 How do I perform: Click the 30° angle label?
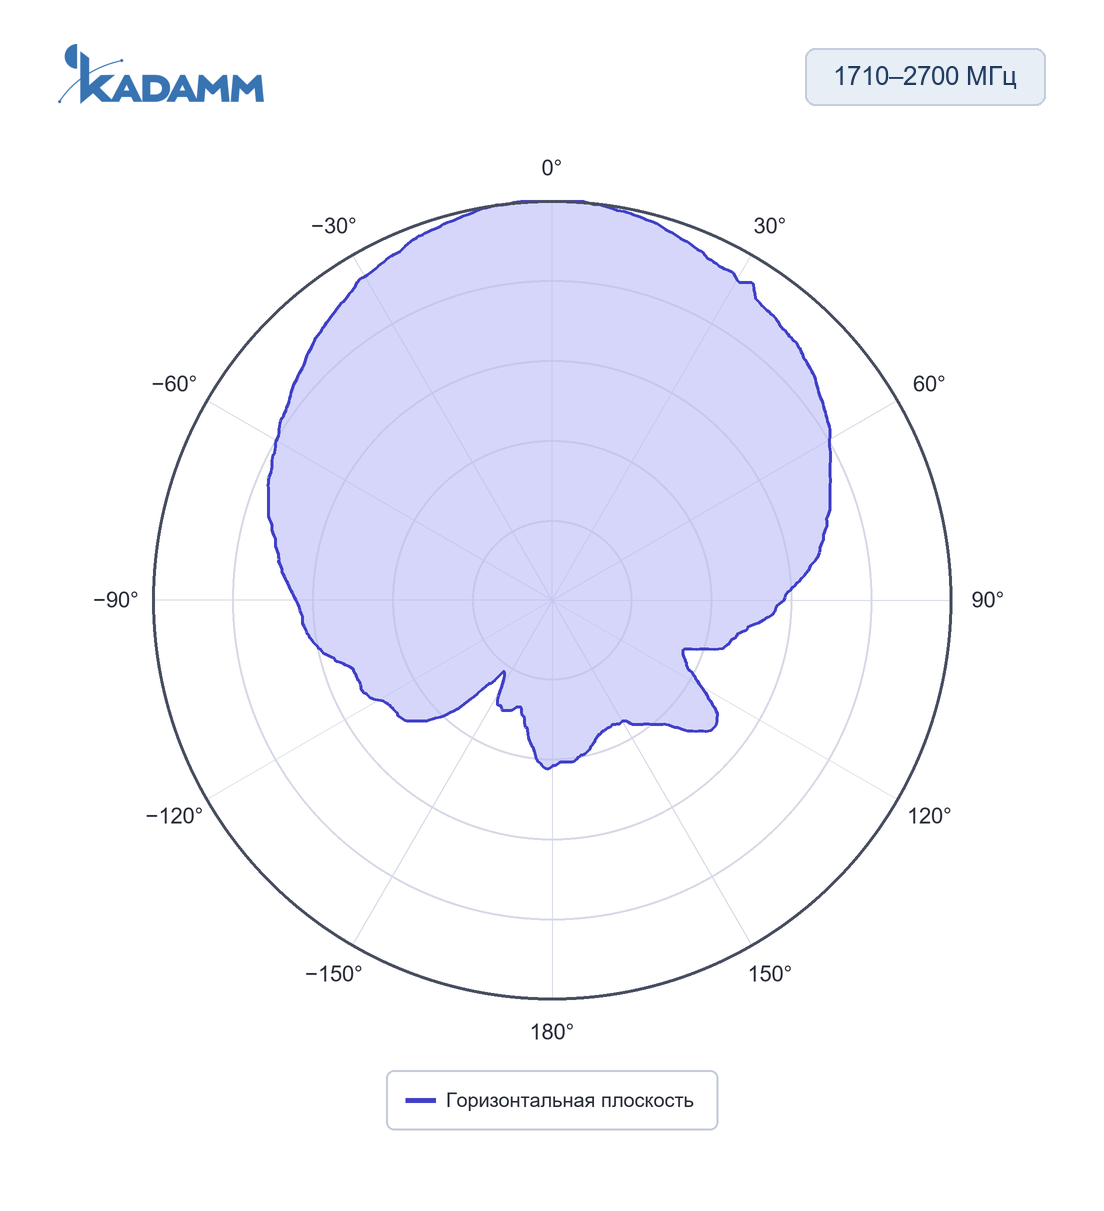[x=769, y=226]
